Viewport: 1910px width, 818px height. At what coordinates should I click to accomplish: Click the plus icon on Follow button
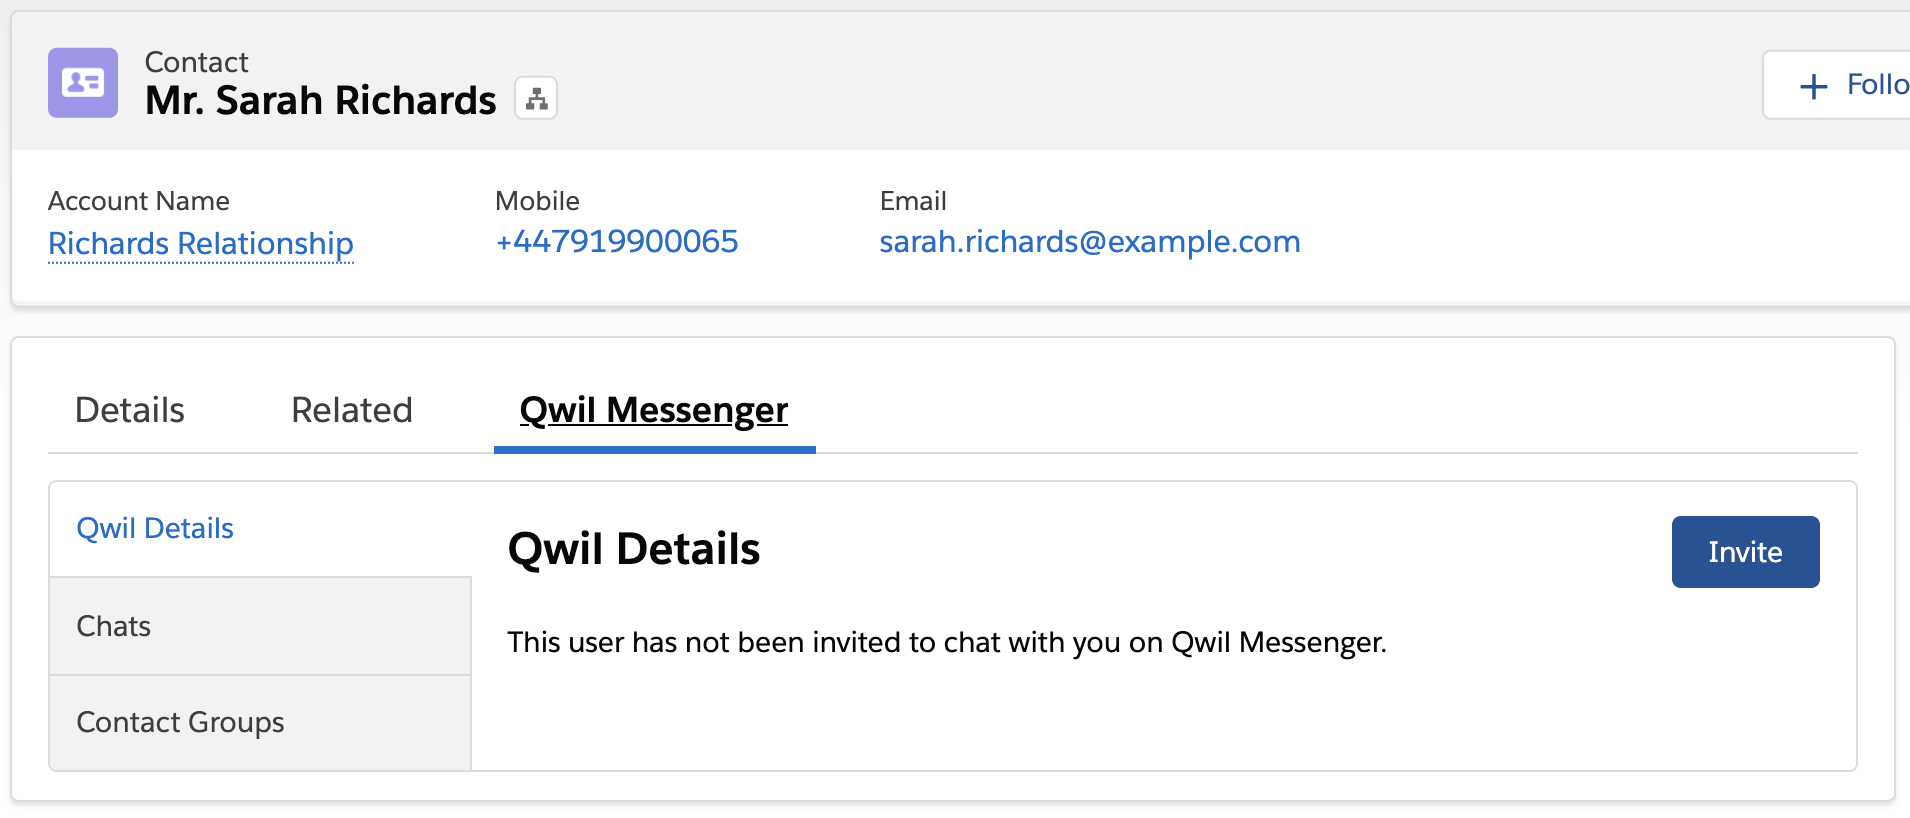[1813, 86]
